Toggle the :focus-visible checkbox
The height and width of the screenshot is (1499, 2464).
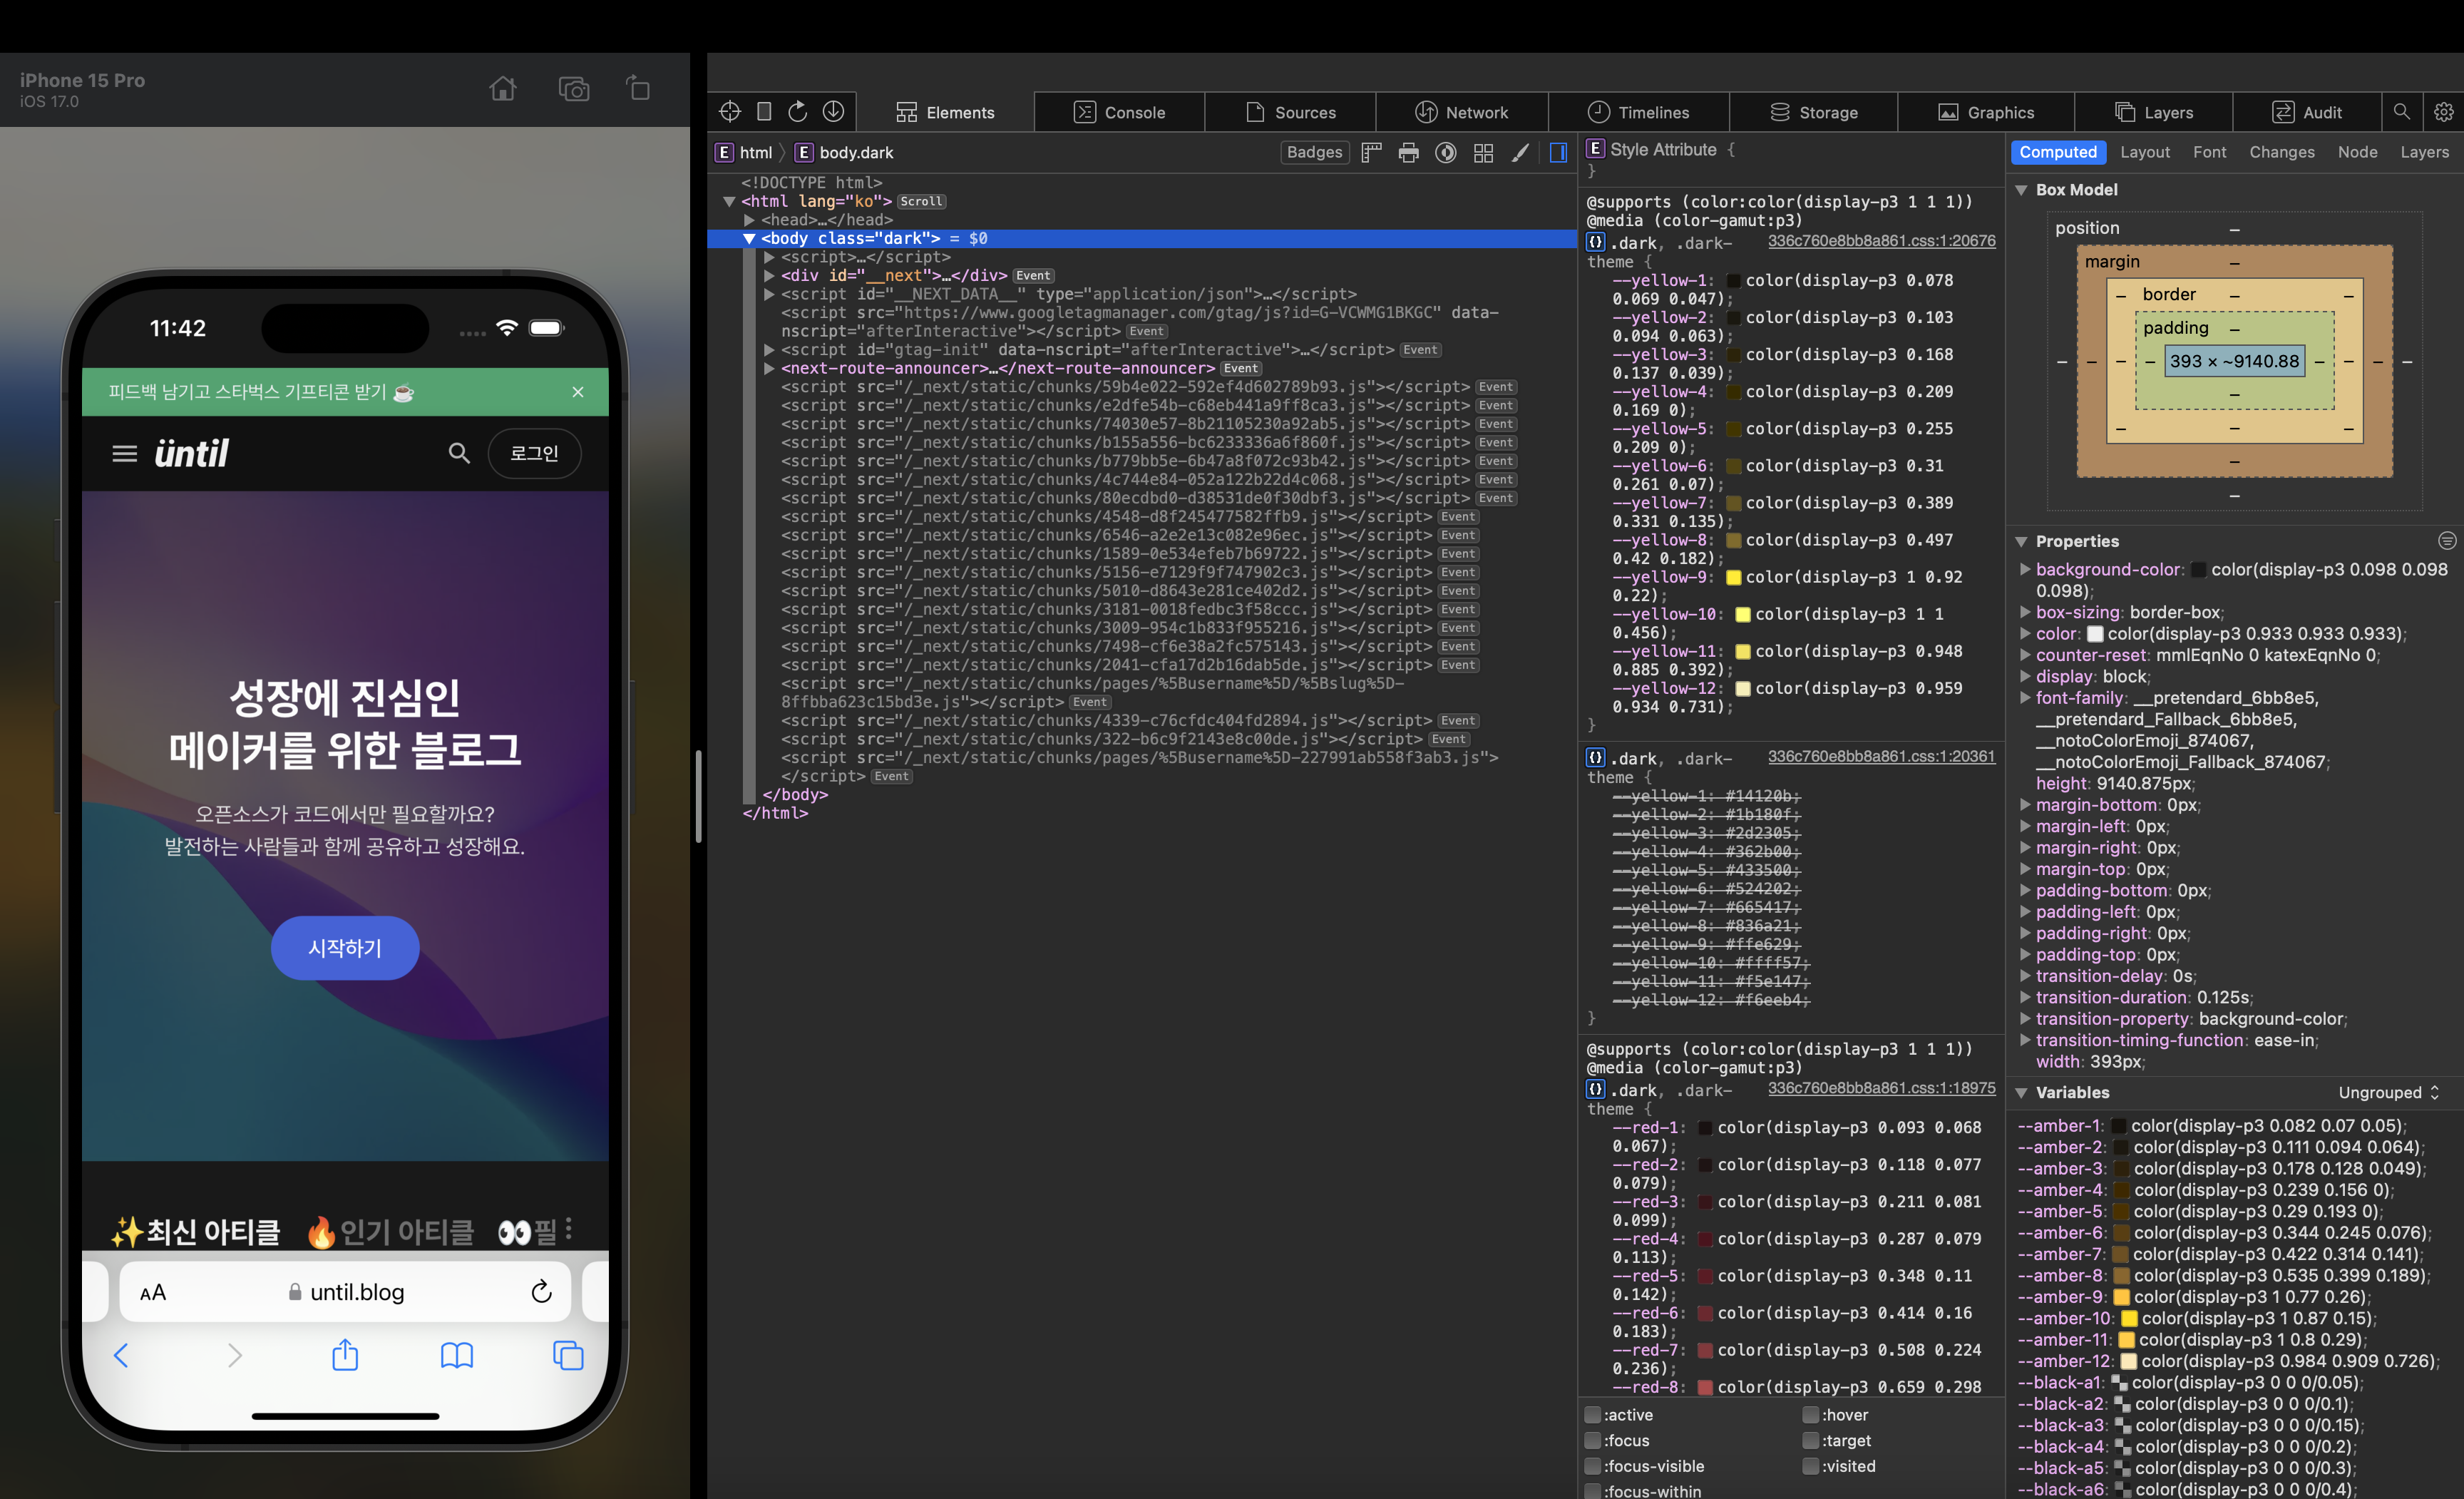1593,1466
